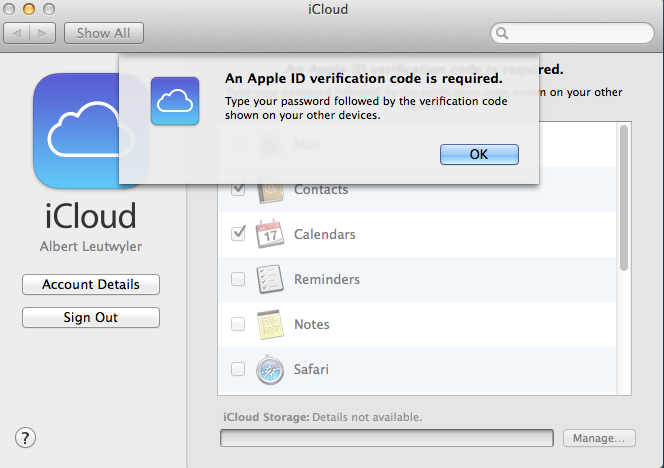Open Account Details
This screenshot has width=664, height=468.
coord(91,284)
